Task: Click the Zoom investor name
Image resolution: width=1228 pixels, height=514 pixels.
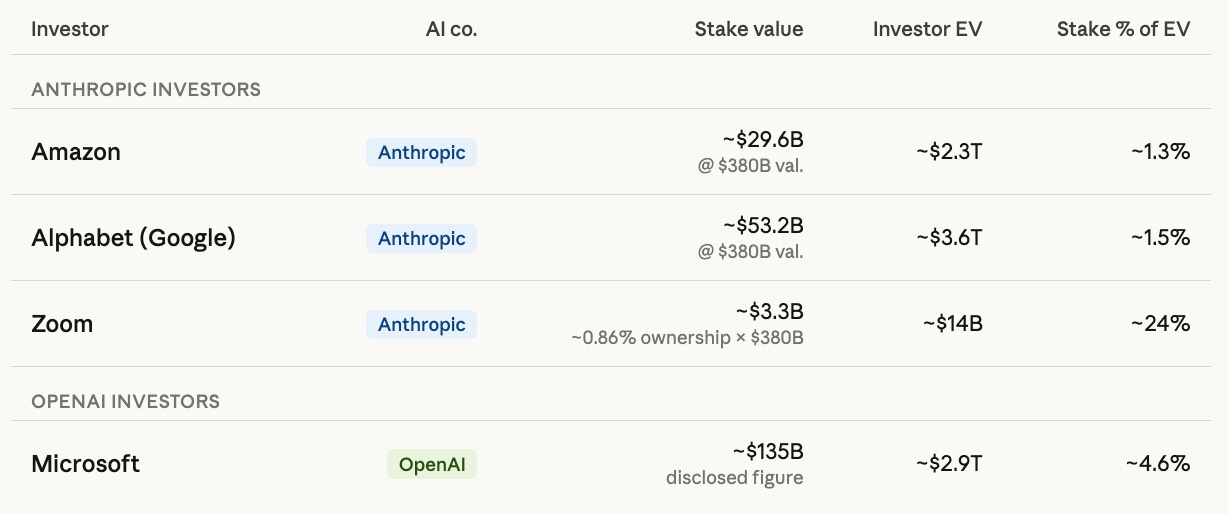Action: (x=62, y=324)
